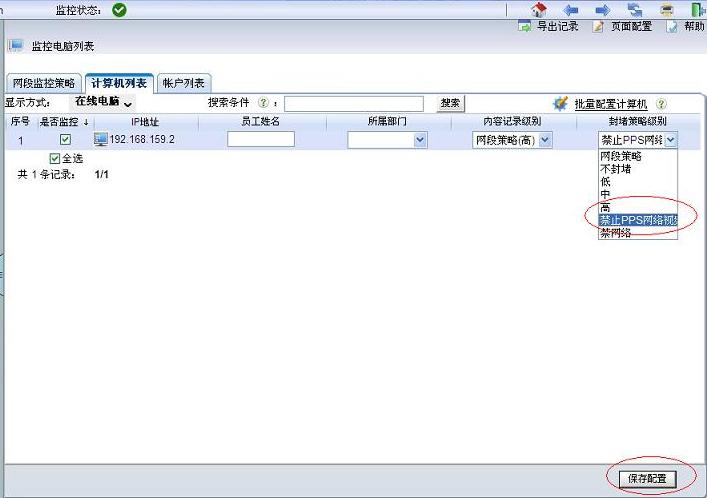Go forward using the right arrow icon
The image size is (707, 498).
coord(603,9)
